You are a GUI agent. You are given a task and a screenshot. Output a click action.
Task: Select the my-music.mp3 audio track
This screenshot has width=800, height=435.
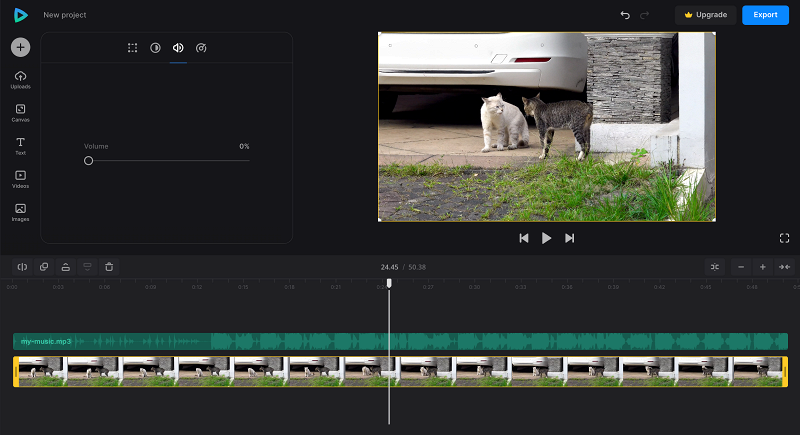point(401,341)
